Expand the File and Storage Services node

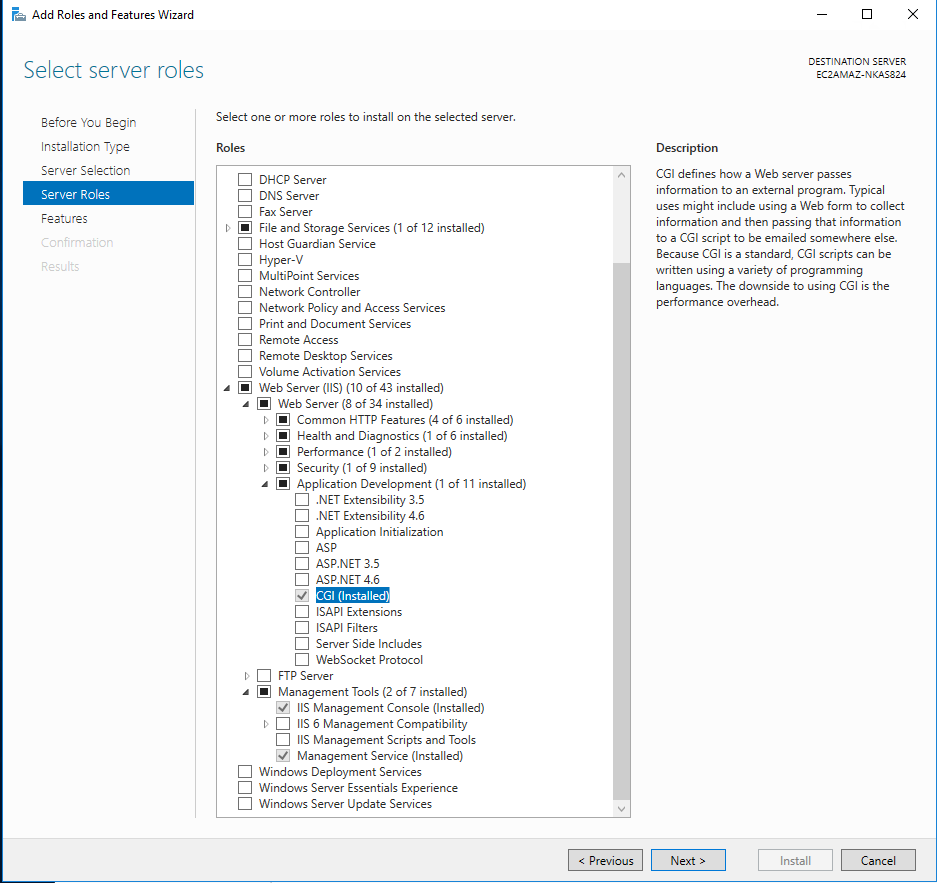228,228
